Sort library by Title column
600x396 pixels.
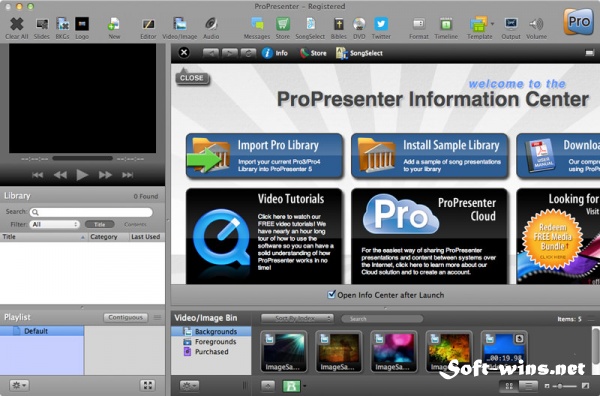click(44, 237)
